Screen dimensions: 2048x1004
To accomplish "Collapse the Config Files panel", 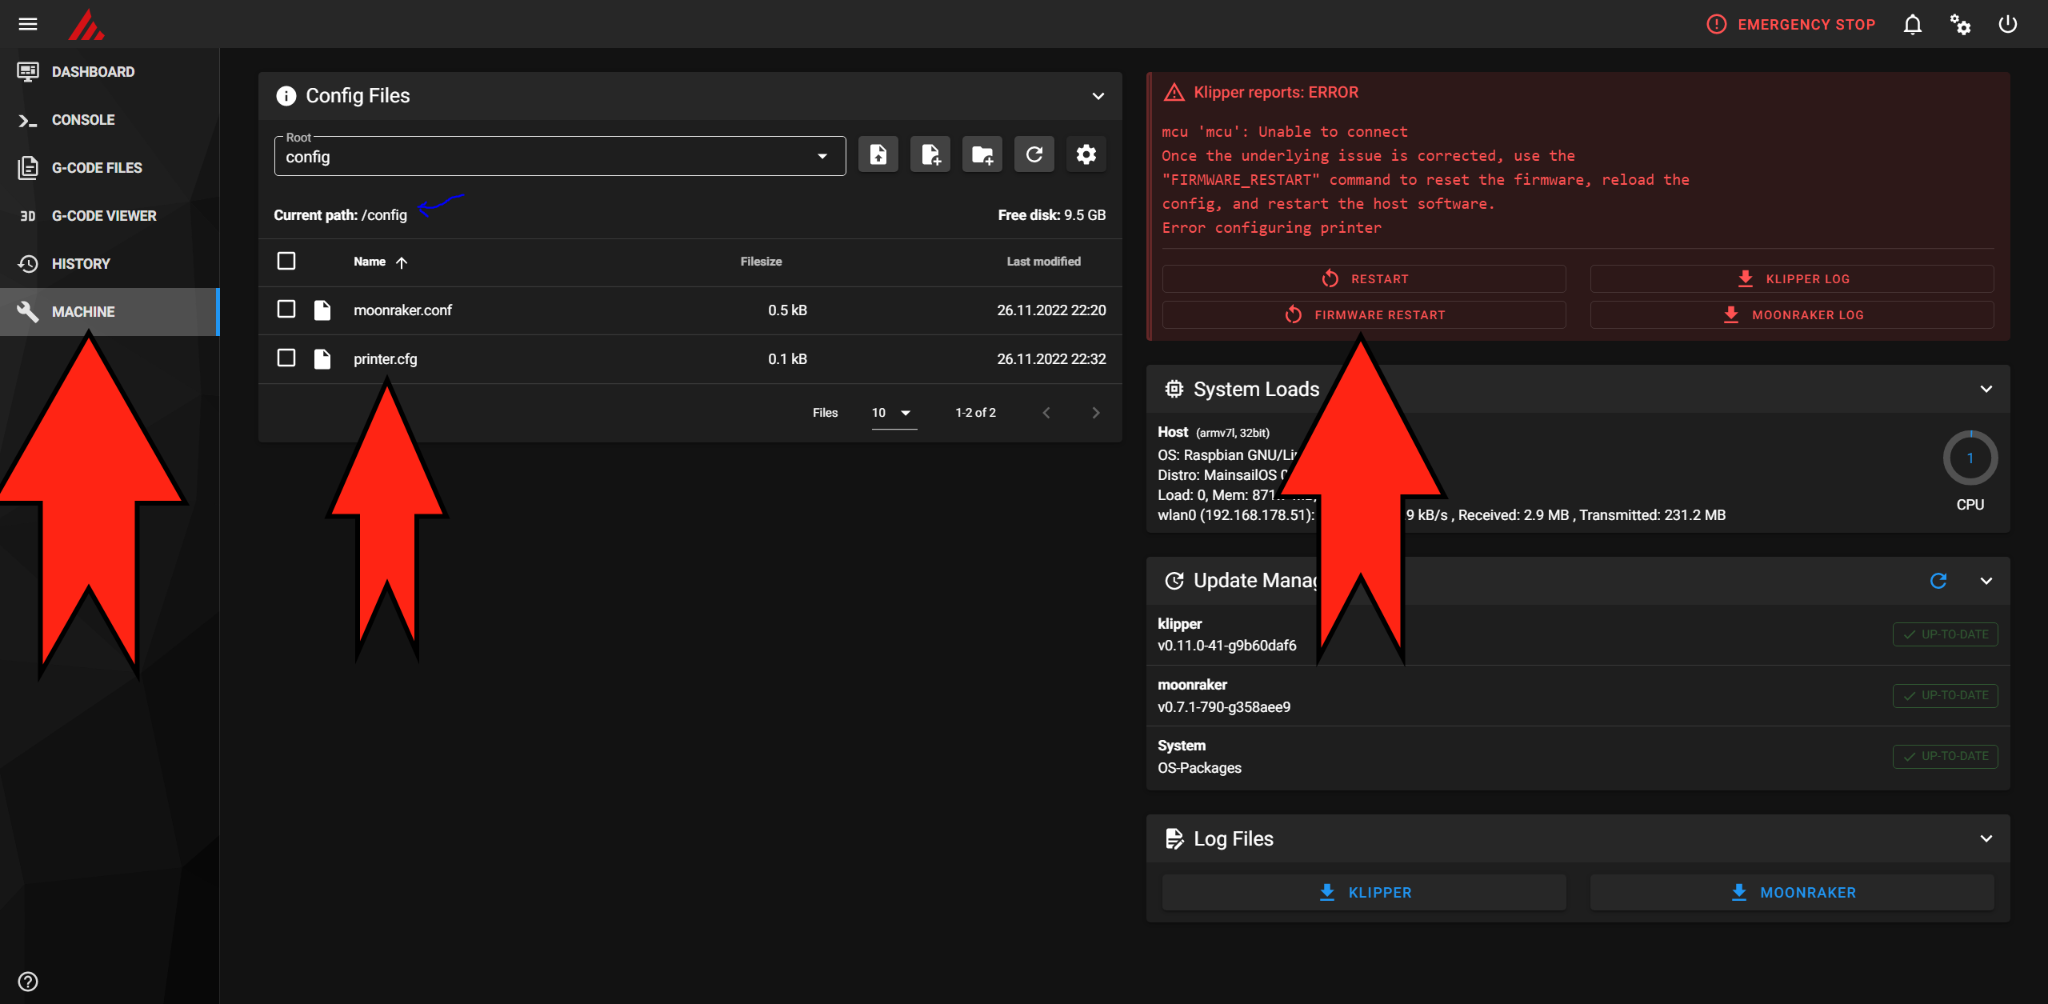I will 1098,96.
